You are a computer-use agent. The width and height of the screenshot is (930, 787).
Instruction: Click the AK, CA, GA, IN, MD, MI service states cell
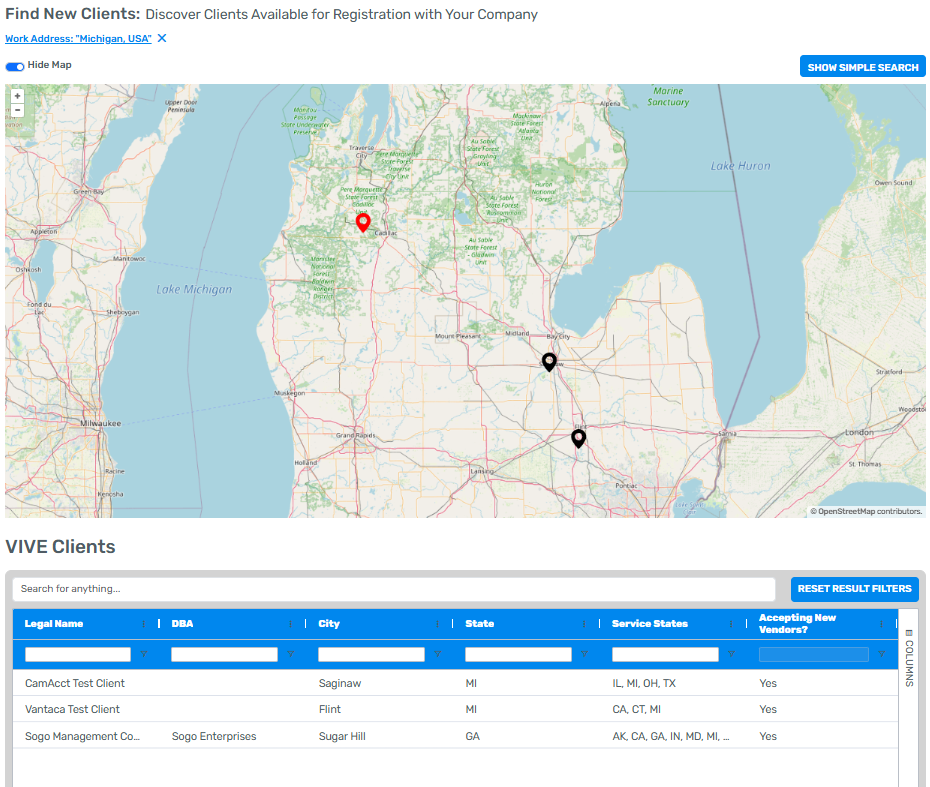point(671,736)
